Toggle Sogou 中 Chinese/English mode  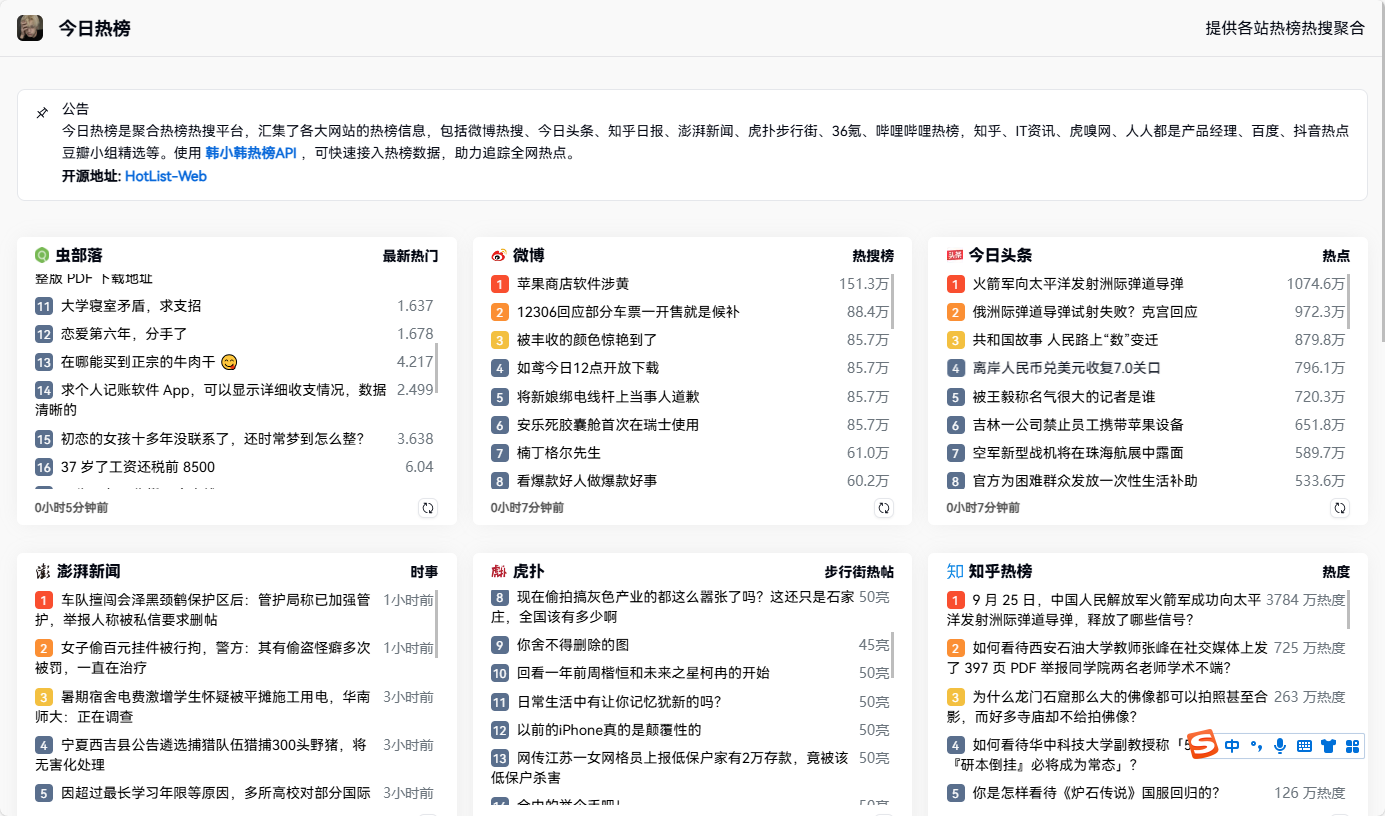(1232, 746)
